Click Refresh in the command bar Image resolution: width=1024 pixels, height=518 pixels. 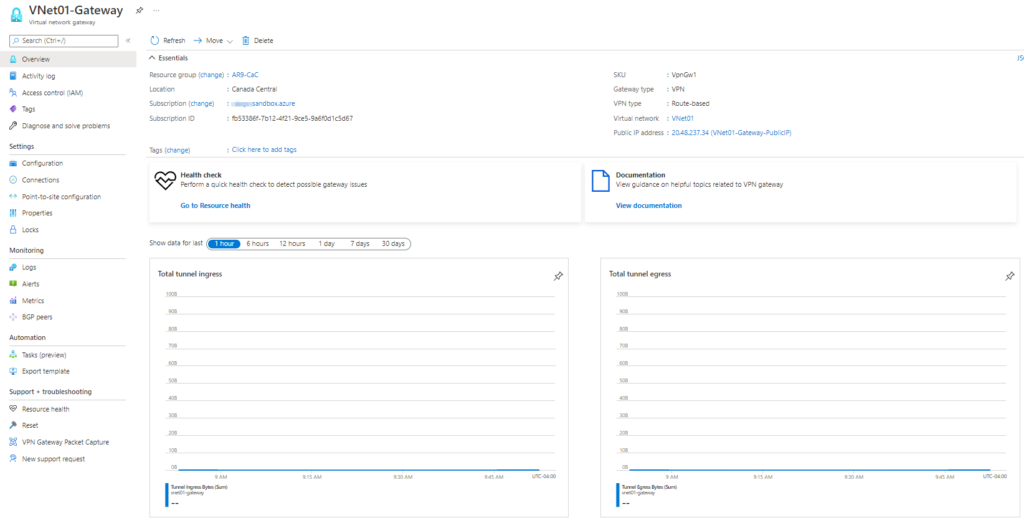(168, 40)
